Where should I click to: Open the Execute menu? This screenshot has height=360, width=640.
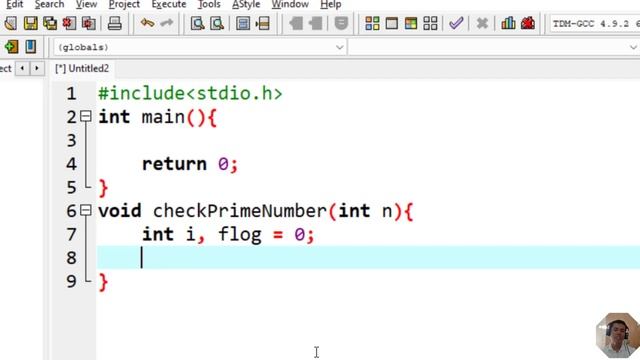click(169, 4)
